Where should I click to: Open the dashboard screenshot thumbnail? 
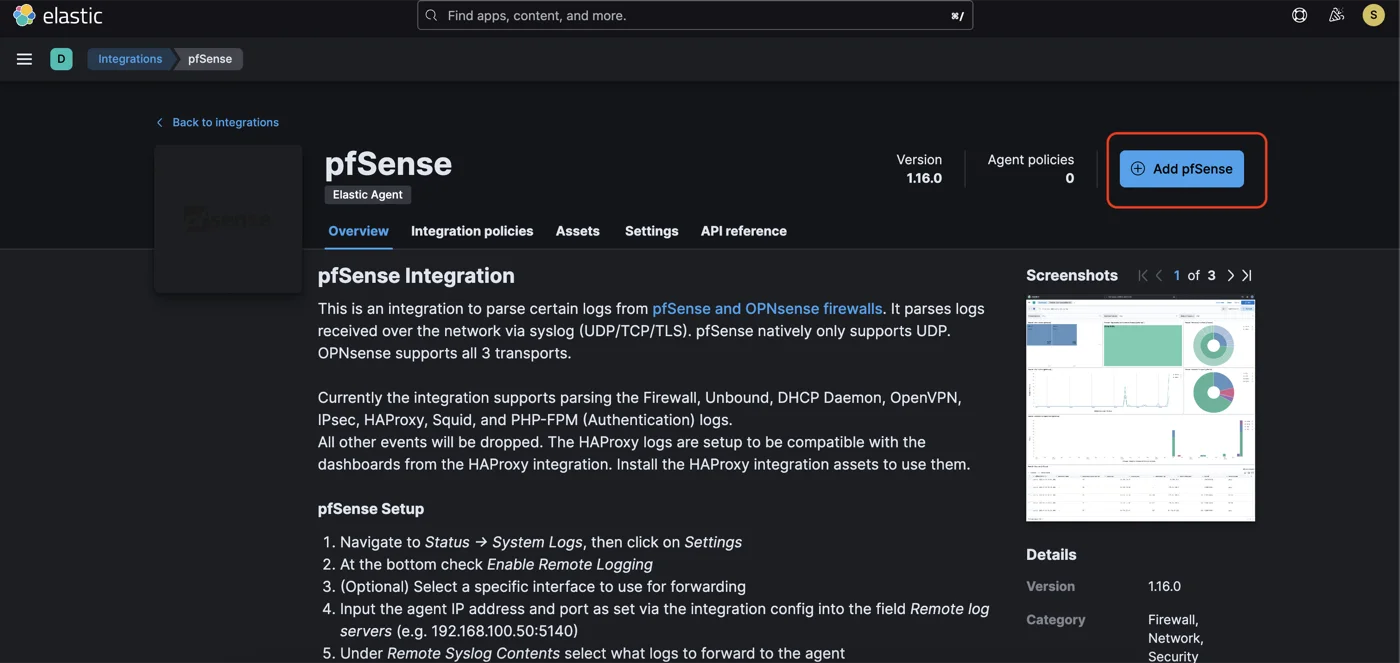(x=1140, y=409)
